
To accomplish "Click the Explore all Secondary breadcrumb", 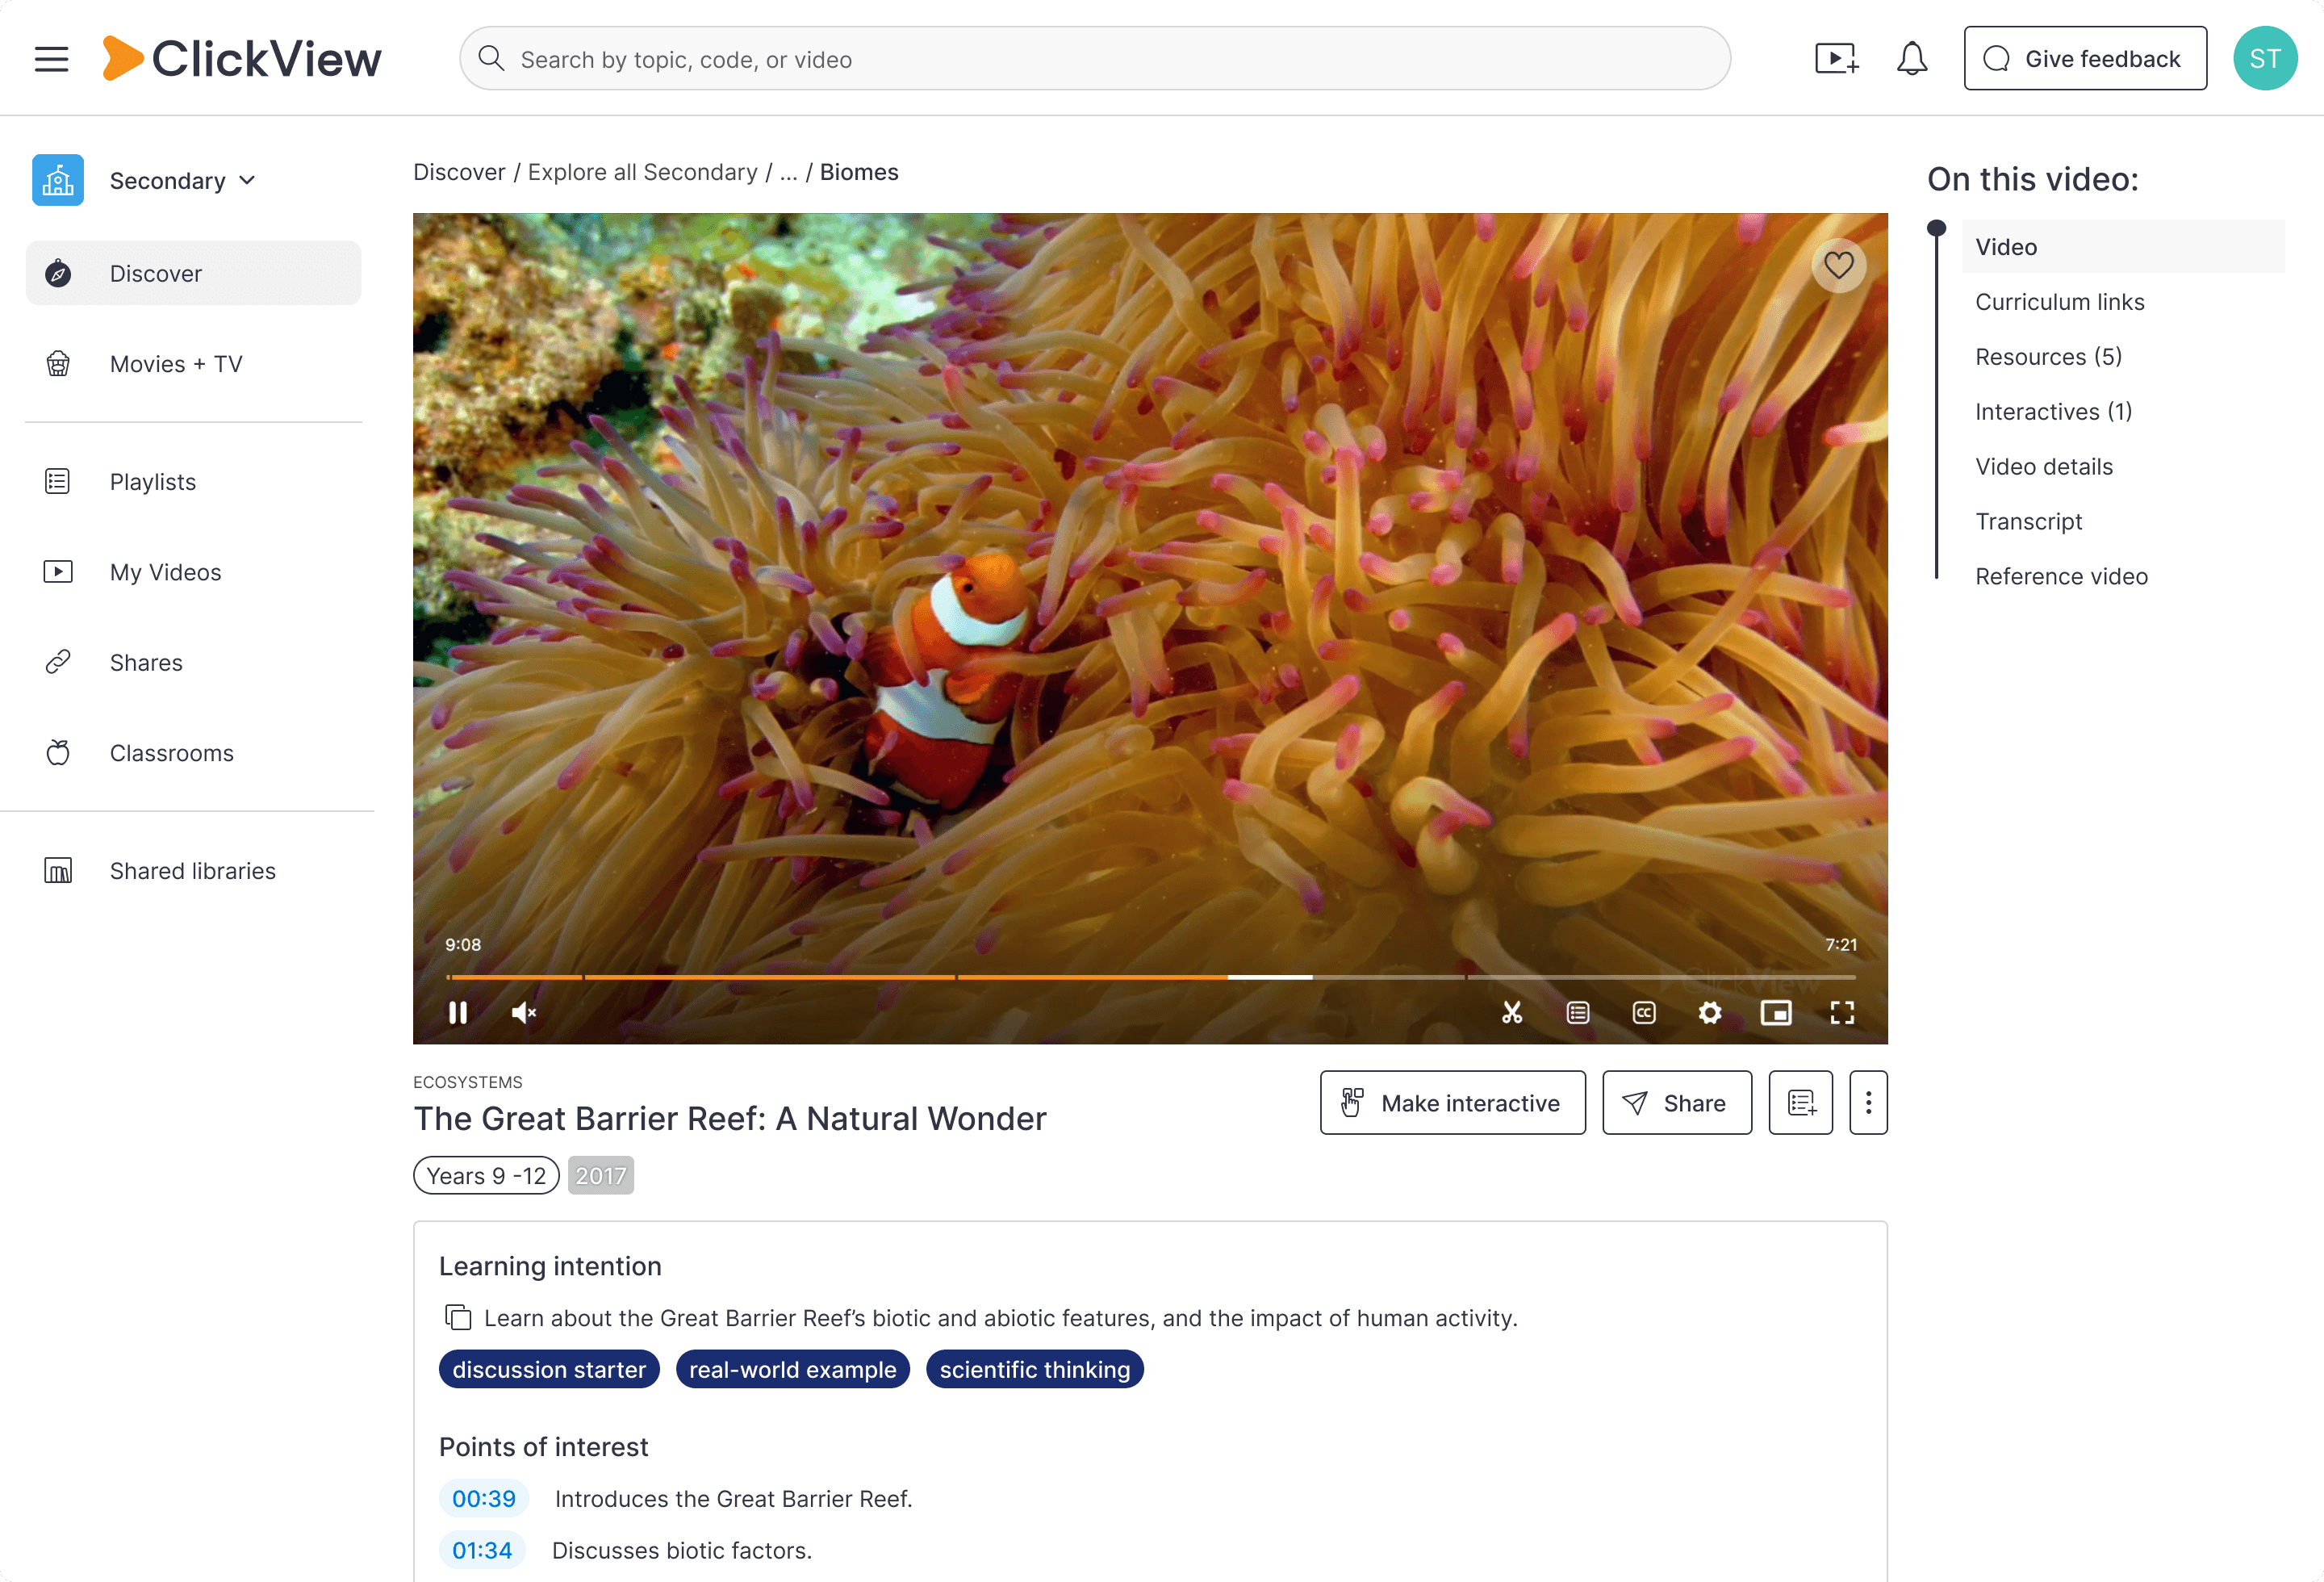I will 642,172.
